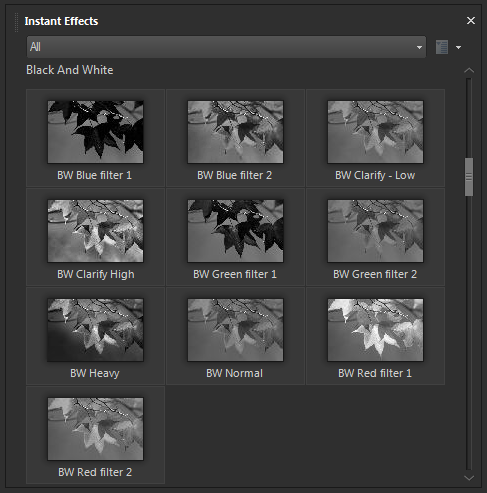Choose the BW Red filter 1 preset
The image size is (487, 493).
click(375, 330)
